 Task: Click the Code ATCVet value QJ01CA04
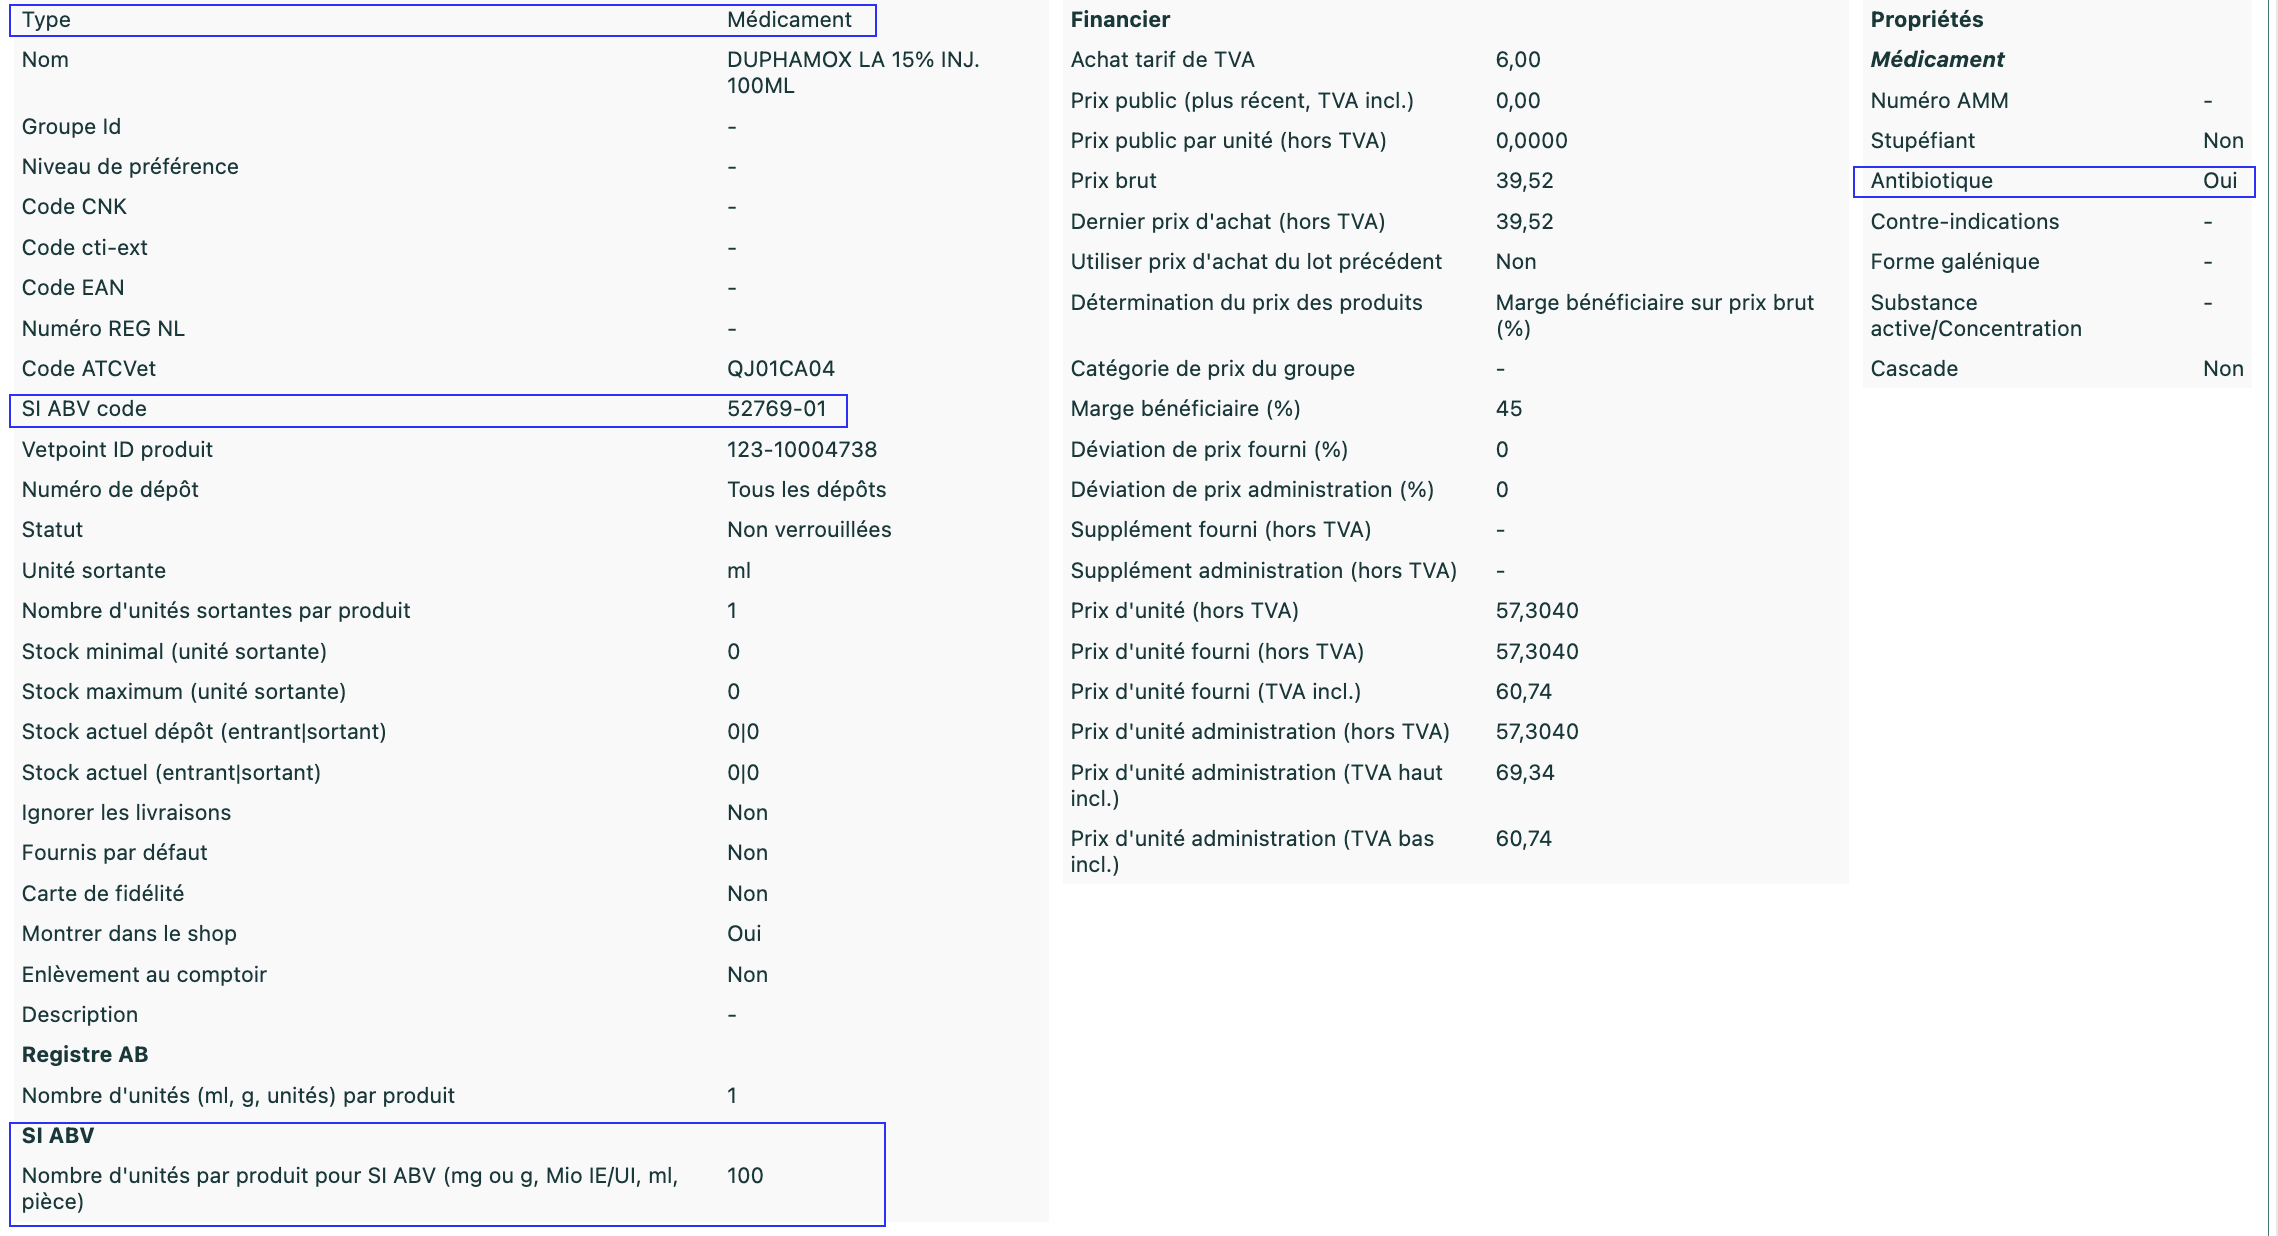click(x=780, y=368)
